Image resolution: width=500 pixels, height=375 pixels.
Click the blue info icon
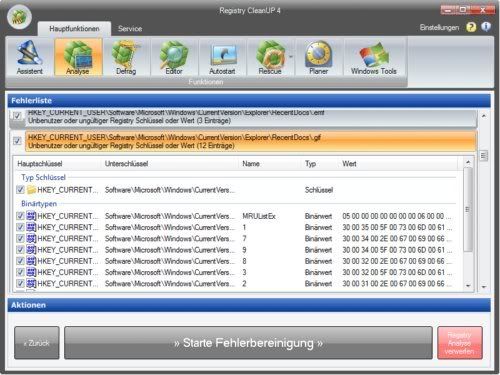click(486, 27)
